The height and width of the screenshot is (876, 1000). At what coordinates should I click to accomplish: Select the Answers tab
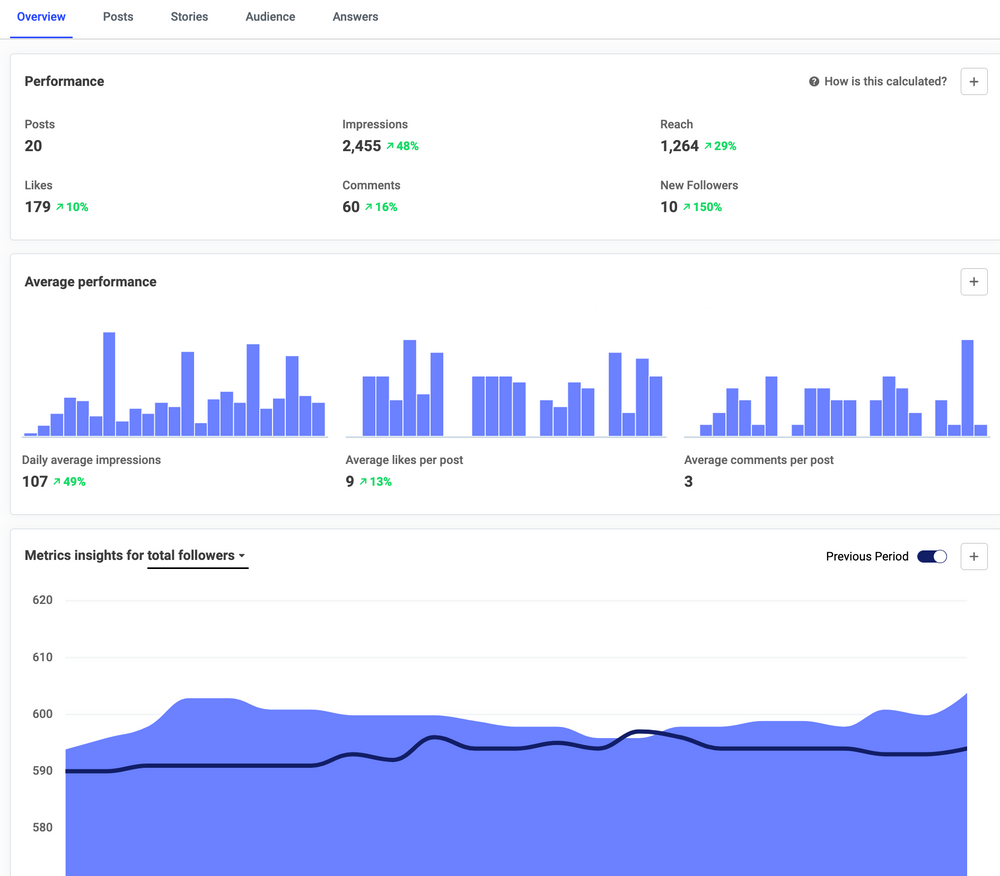355,16
